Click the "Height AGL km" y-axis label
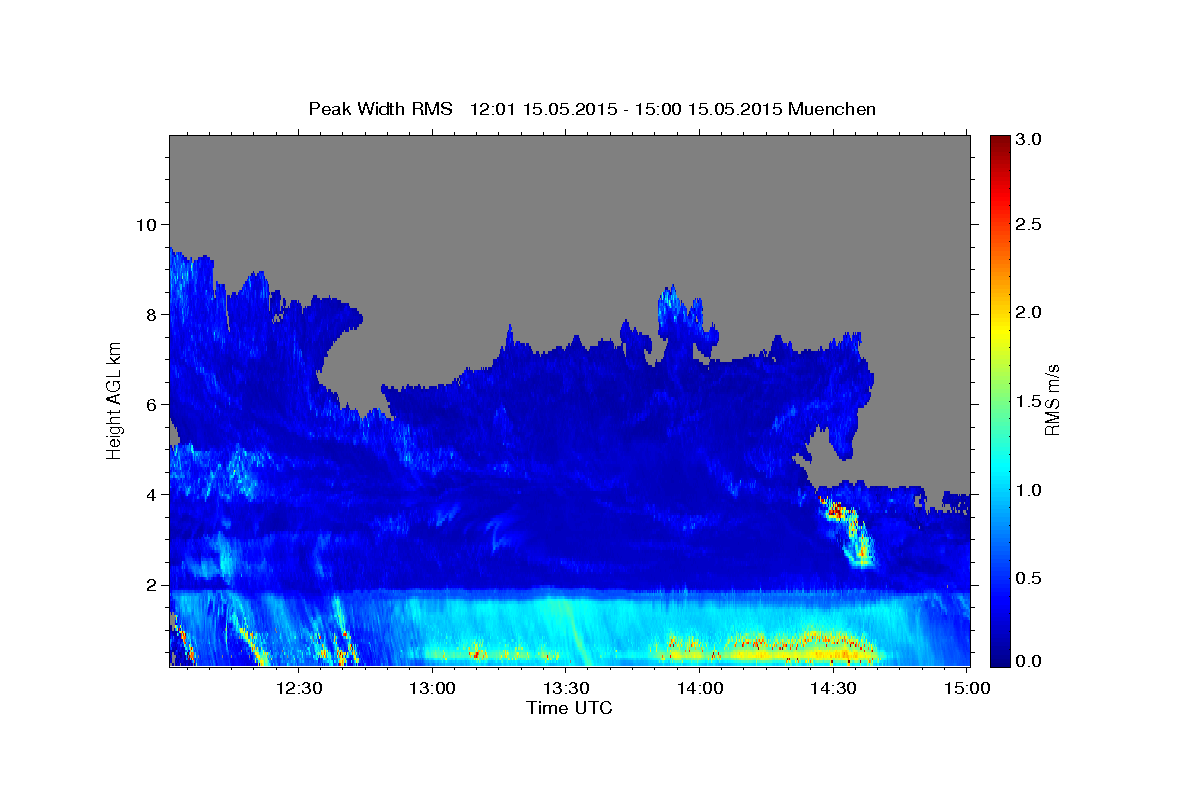 pos(114,399)
